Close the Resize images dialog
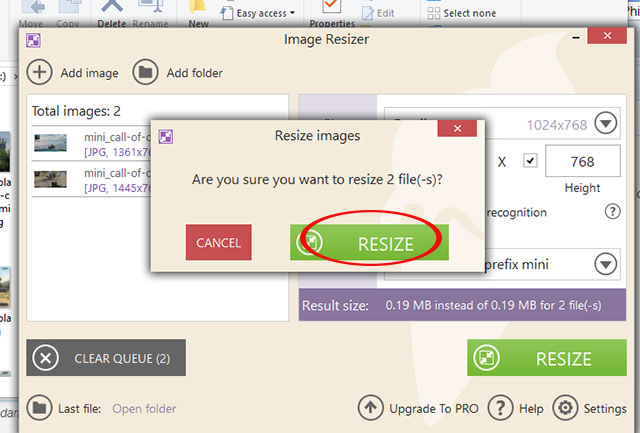Screen dimensions: 640x433 (457, 129)
